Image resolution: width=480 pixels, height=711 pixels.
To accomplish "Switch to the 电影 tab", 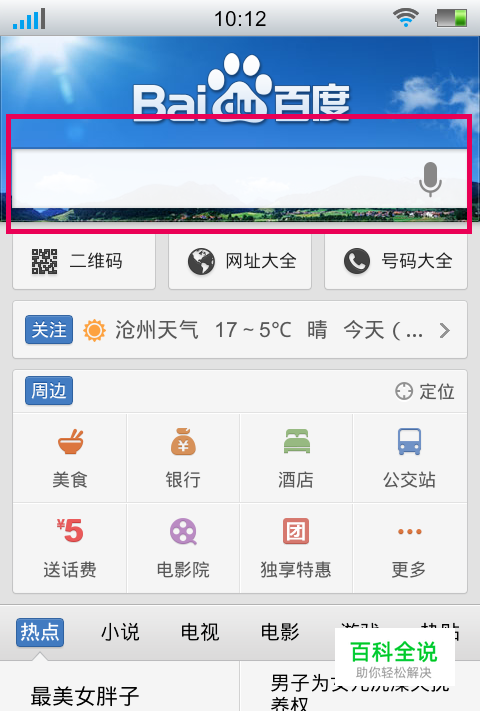I will (280, 632).
